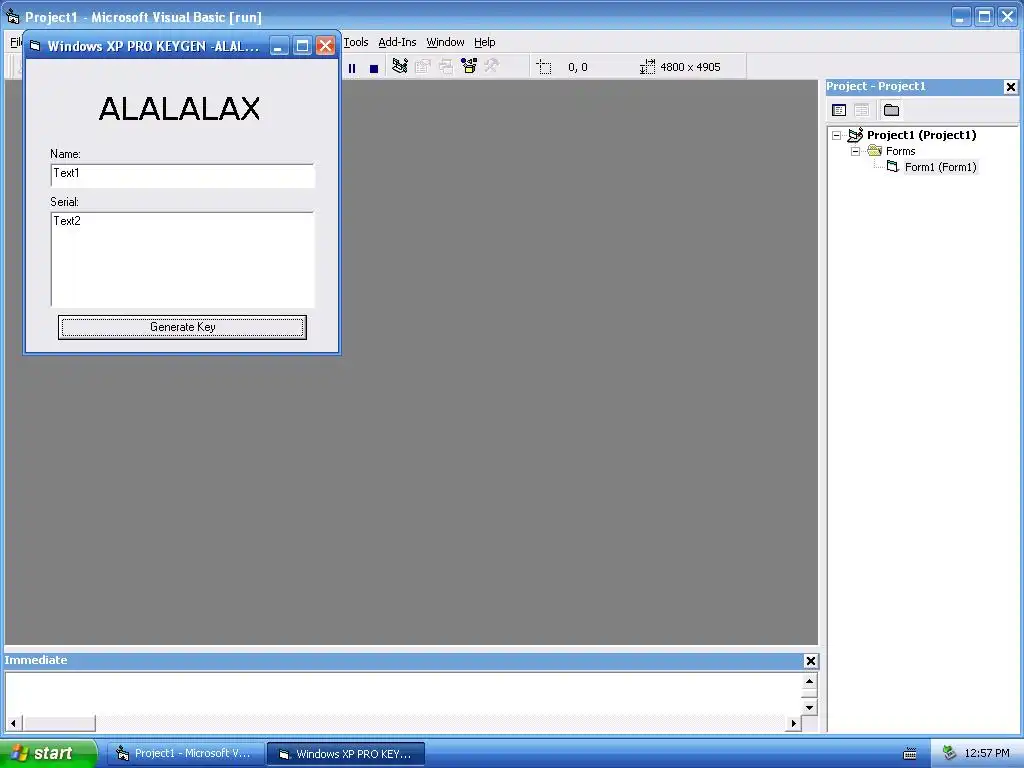Click the grayed Properties Window toolbar icon
The image size is (1024, 768).
point(423,66)
